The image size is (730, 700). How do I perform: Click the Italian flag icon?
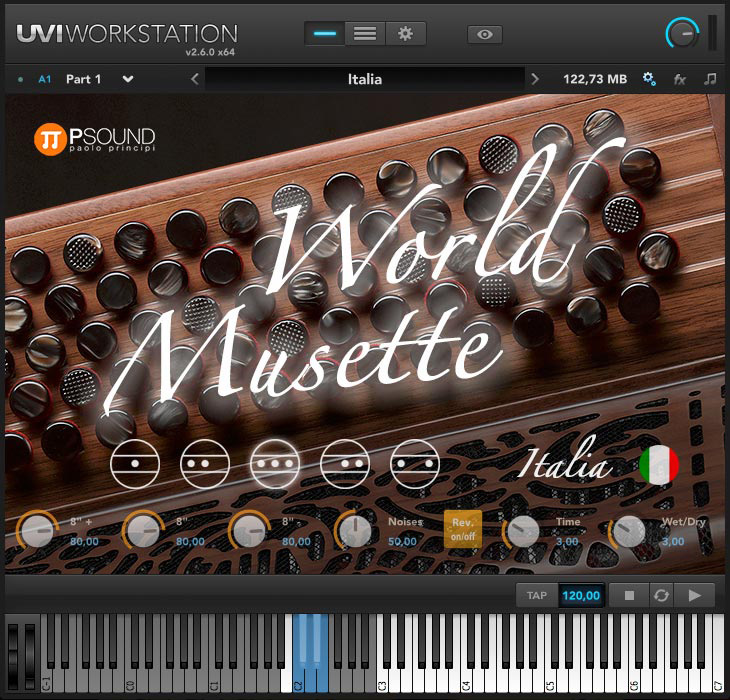tap(659, 465)
